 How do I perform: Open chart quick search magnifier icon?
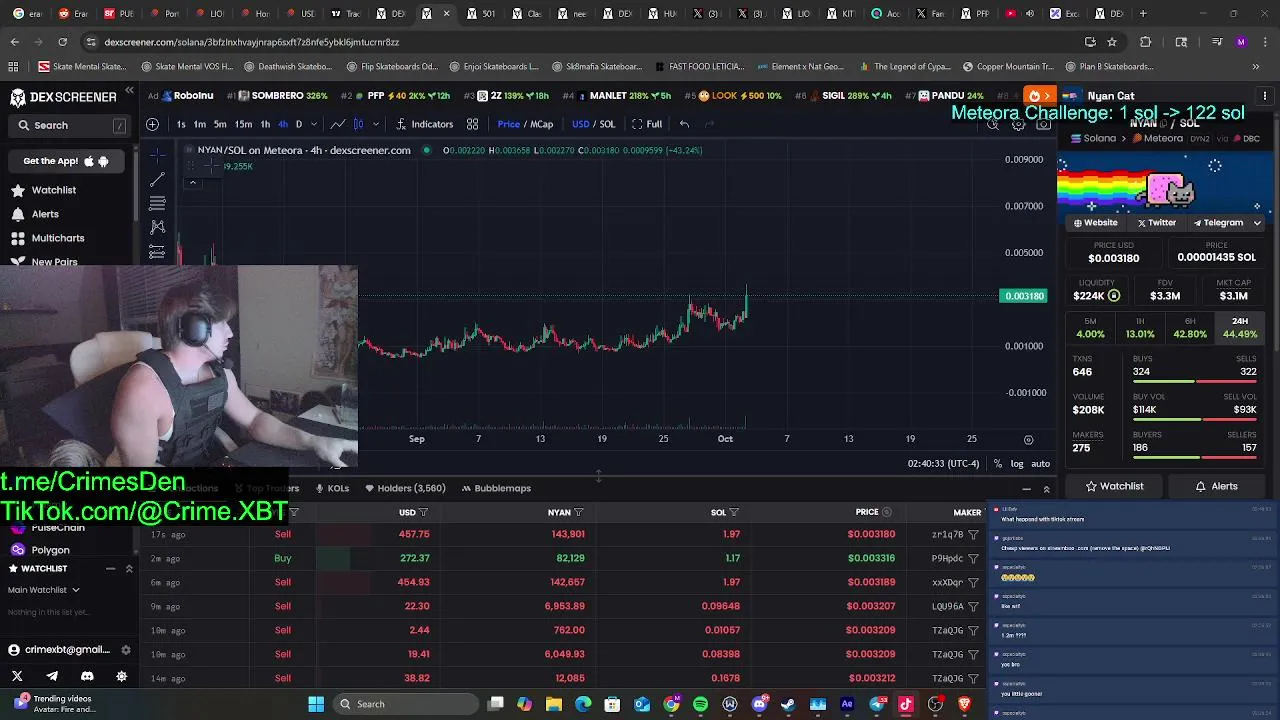(993, 125)
